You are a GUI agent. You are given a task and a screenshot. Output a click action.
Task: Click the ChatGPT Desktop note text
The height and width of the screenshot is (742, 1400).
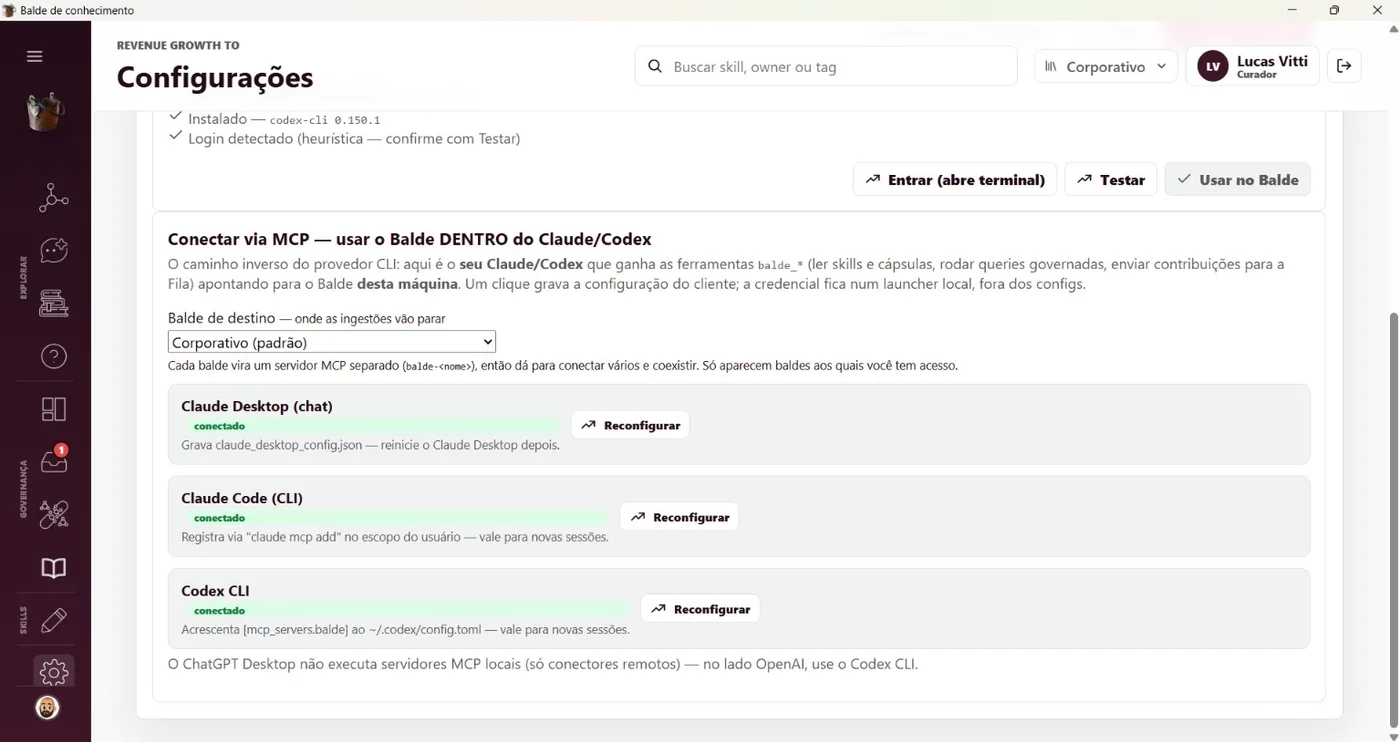coord(543,664)
